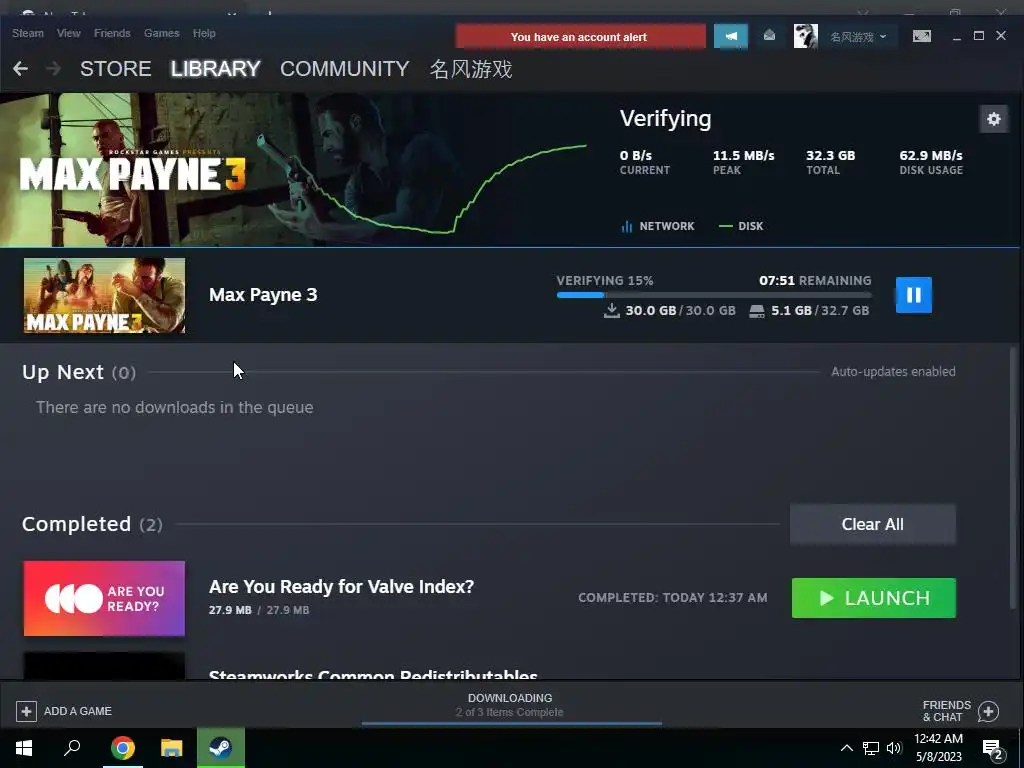Minimize the Steam window
This screenshot has height=768, width=1024.
(957, 37)
